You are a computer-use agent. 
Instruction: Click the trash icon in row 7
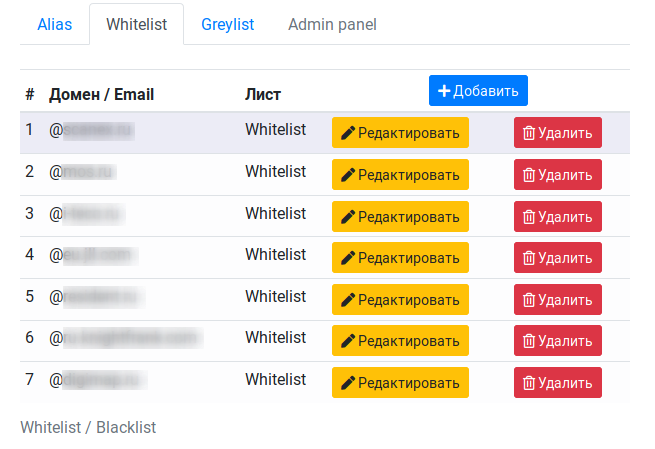coord(529,383)
